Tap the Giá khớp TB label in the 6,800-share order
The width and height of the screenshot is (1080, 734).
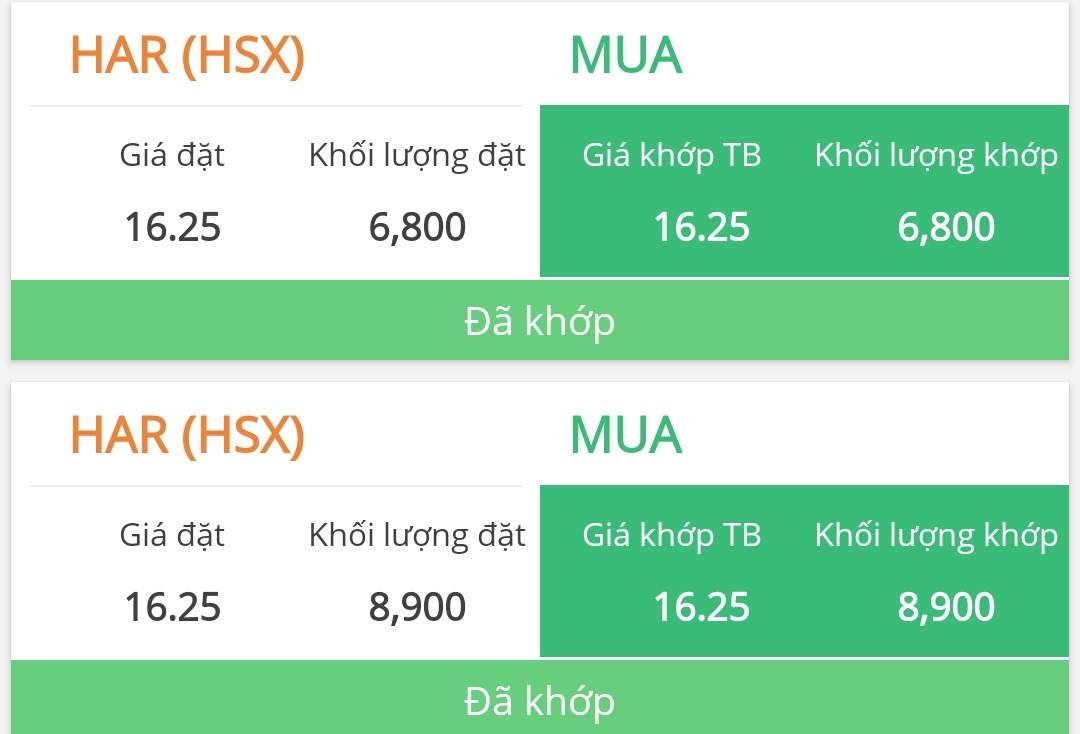672,156
